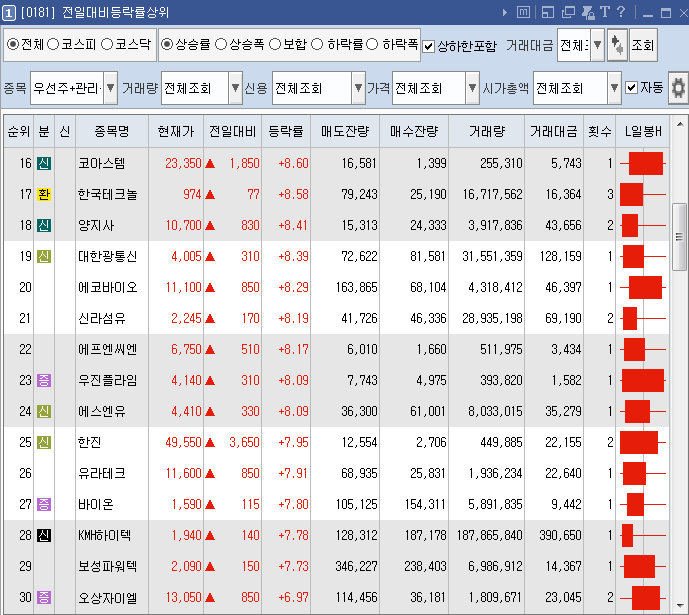Viewport: 689px width, 615px height.
Task: Sort by the 등락률 column header
Action: tap(286, 131)
